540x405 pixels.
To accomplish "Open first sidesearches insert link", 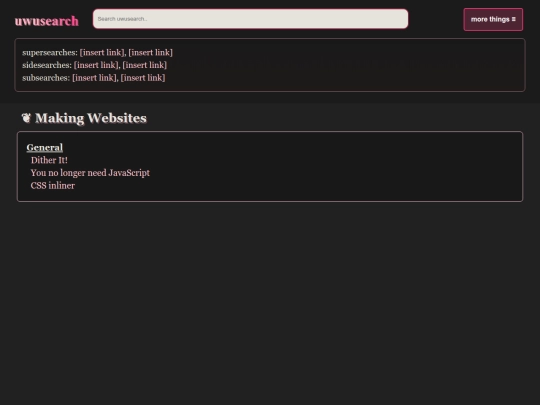I will (96, 65).
